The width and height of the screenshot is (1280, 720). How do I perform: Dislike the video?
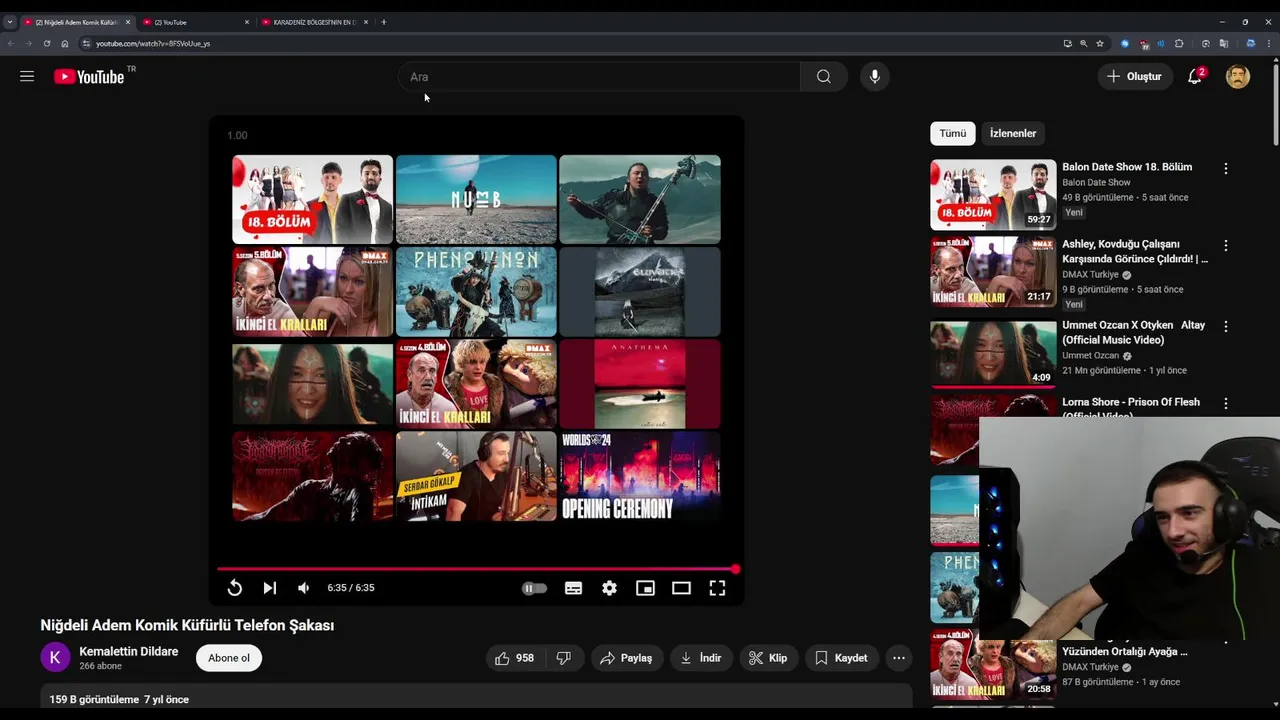[563, 658]
